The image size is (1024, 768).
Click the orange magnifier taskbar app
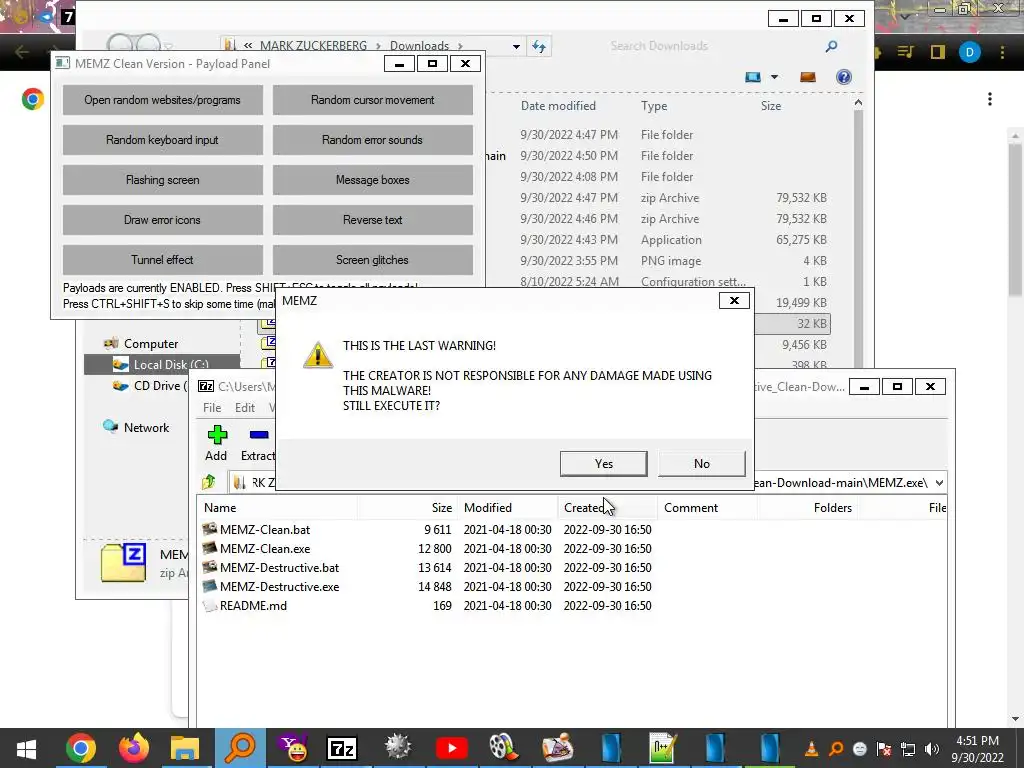[240, 748]
